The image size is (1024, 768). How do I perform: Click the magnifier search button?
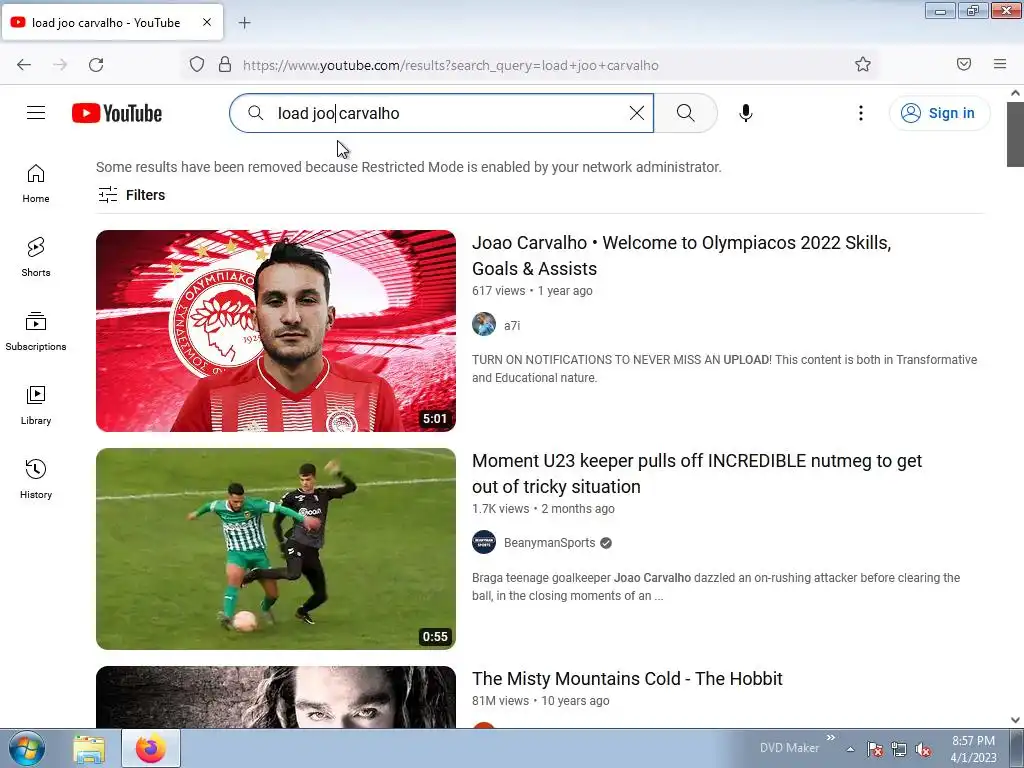[x=686, y=113]
